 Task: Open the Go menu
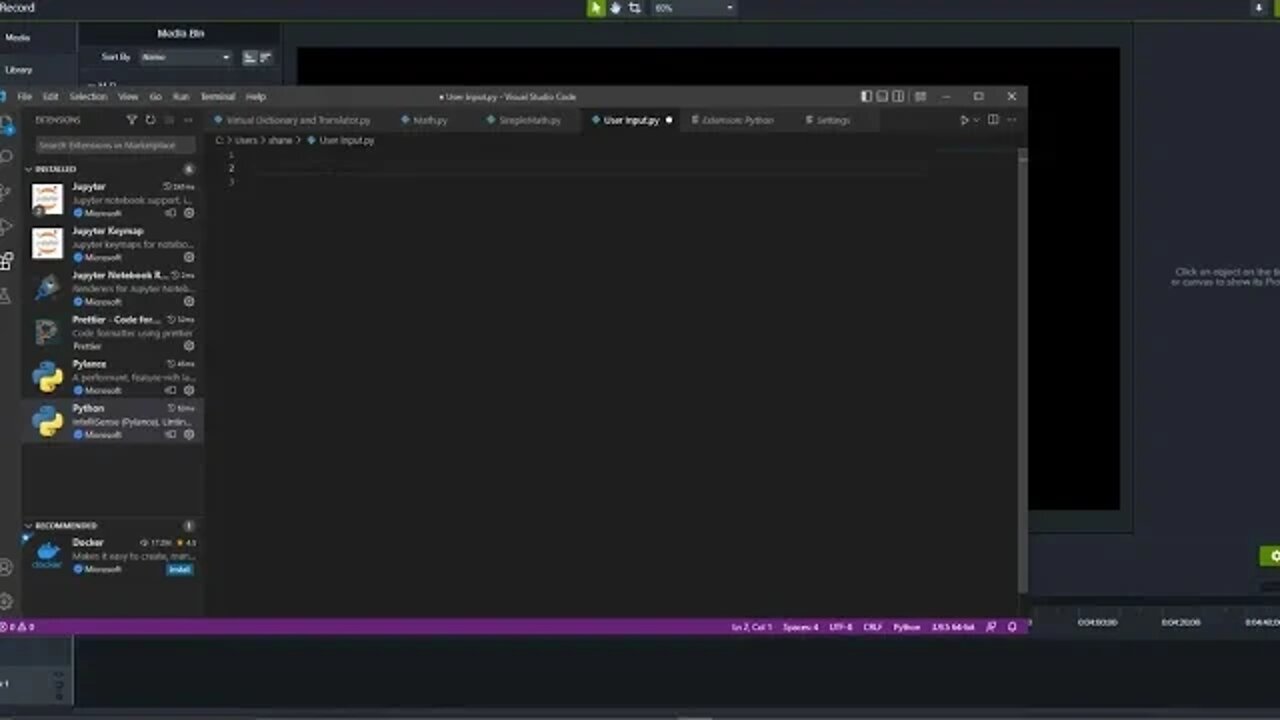[x=155, y=97]
